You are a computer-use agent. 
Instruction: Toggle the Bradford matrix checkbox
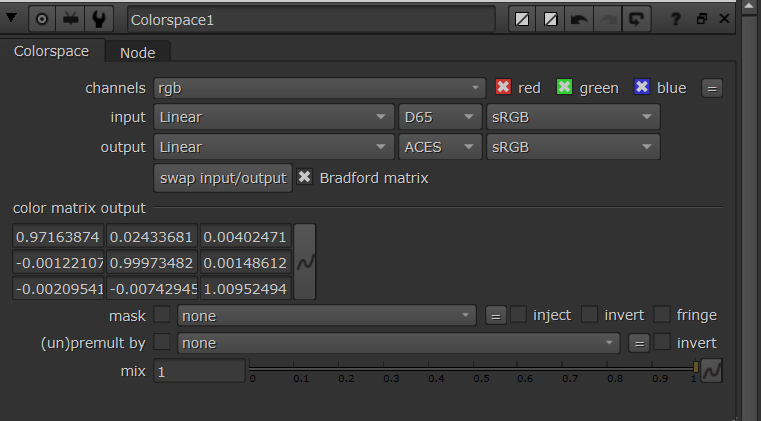coord(305,178)
